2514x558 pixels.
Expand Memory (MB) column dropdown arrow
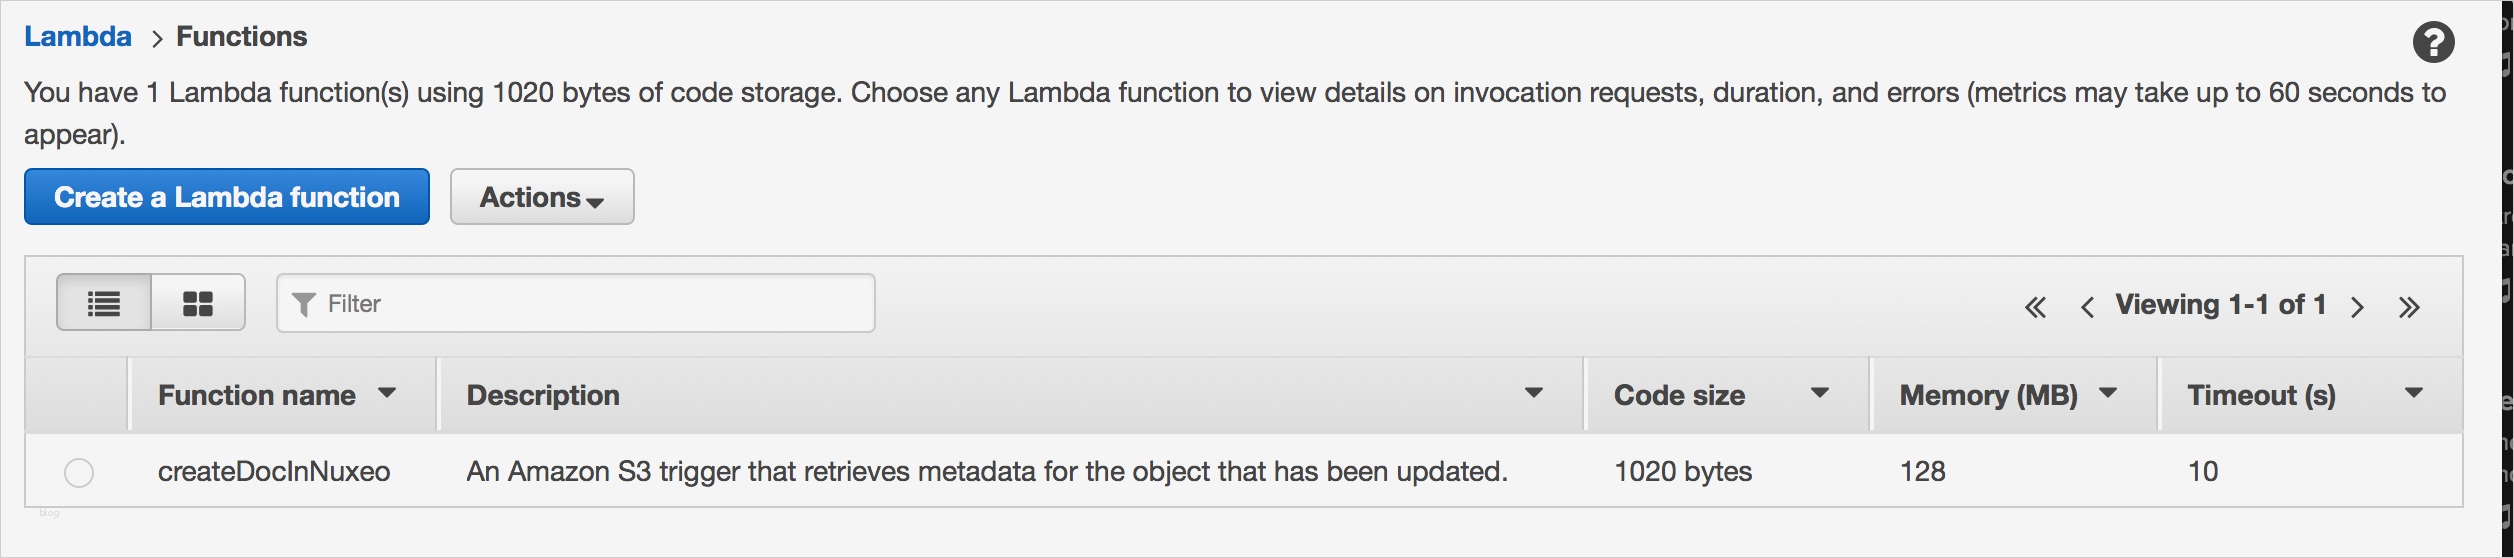pos(2108,394)
